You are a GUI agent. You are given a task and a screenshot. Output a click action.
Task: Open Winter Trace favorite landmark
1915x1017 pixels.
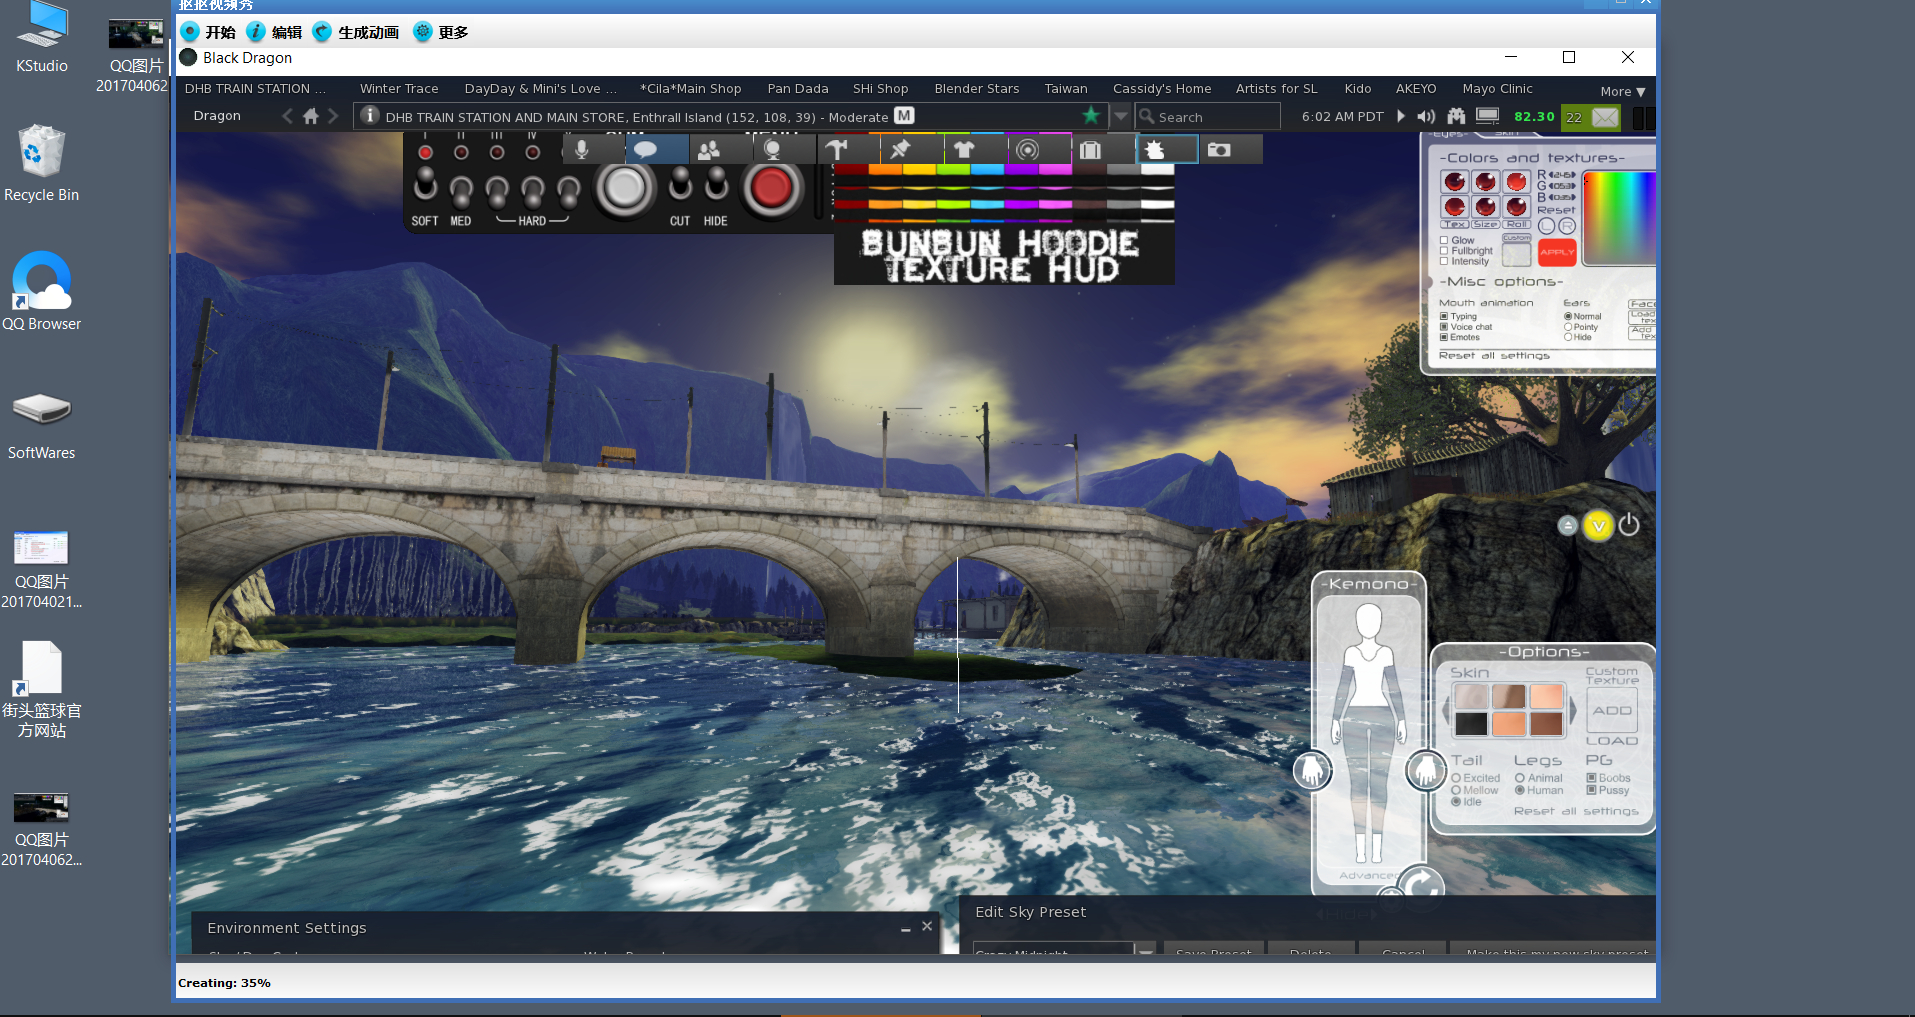pos(399,89)
